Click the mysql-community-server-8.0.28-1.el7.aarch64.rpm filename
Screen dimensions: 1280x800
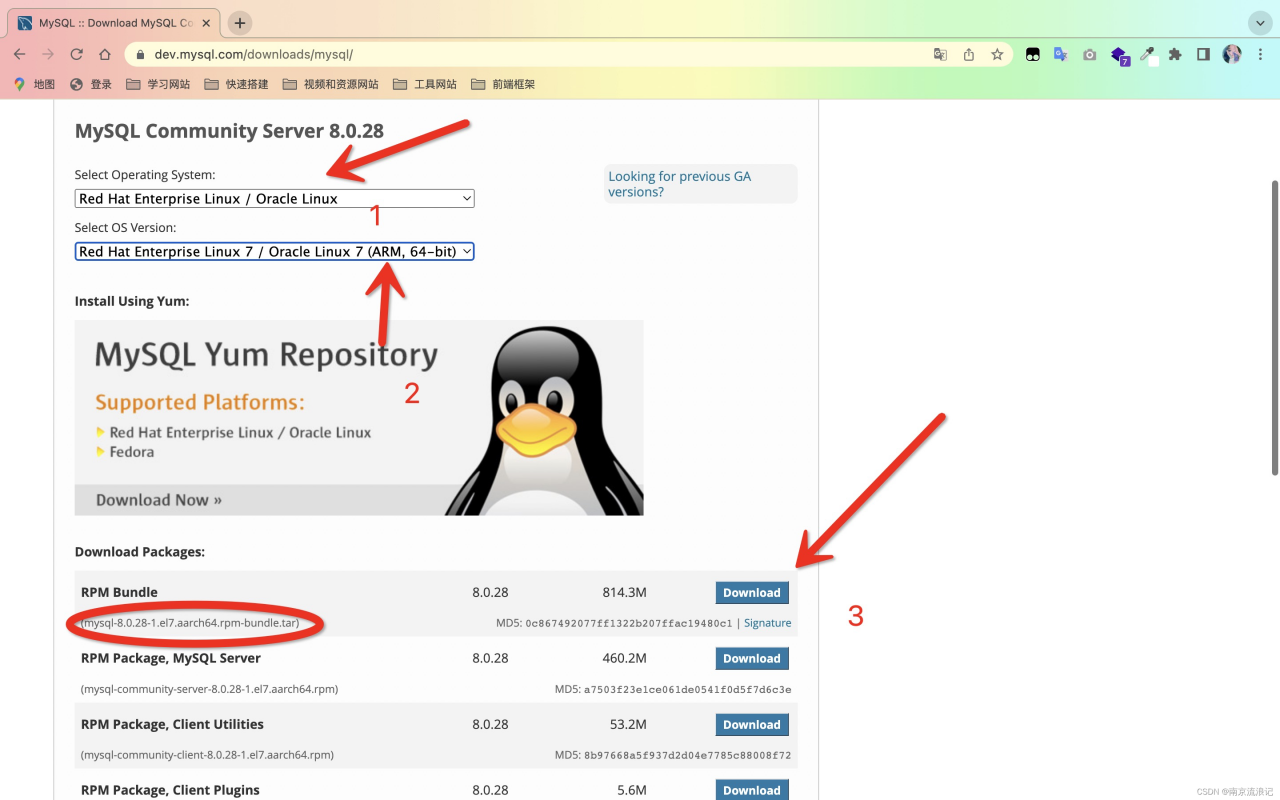[x=210, y=689]
